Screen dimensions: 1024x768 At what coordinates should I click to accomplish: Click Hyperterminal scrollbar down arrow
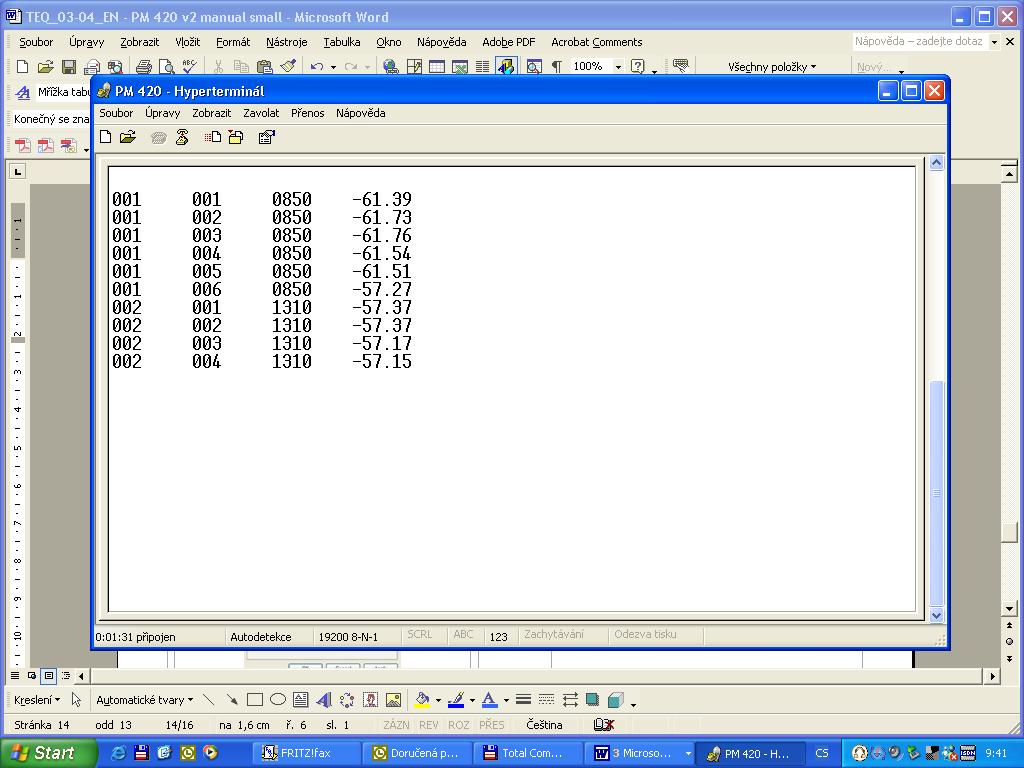point(936,615)
